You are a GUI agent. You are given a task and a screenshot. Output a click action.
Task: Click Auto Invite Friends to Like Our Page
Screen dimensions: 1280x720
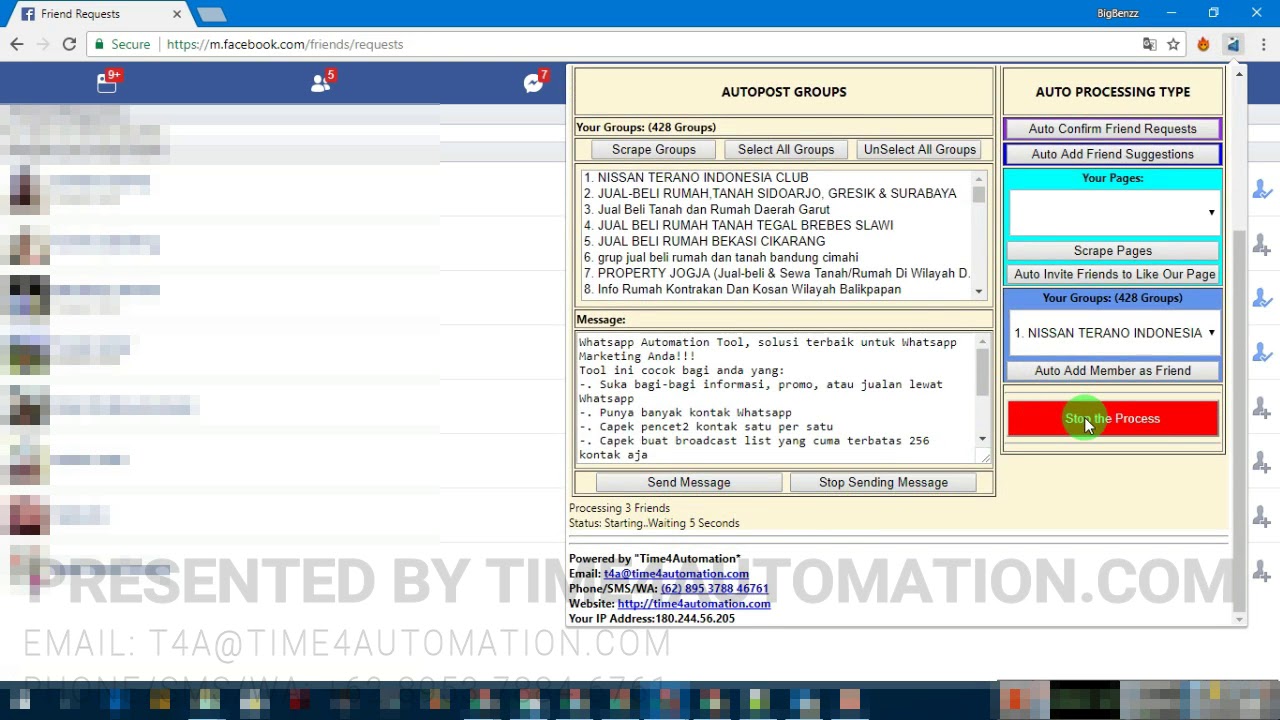click(x=1113, y=275)
